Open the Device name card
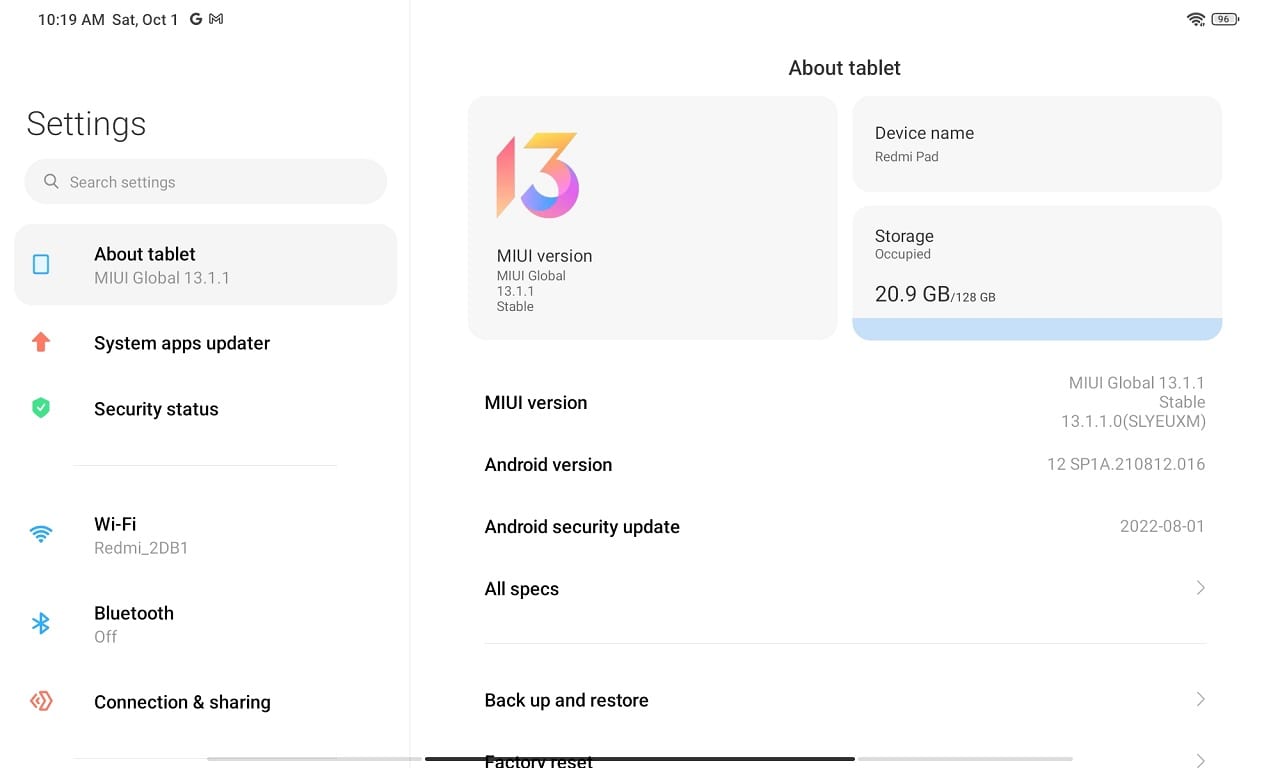 pyautogui.click(x=1036, y=143)
